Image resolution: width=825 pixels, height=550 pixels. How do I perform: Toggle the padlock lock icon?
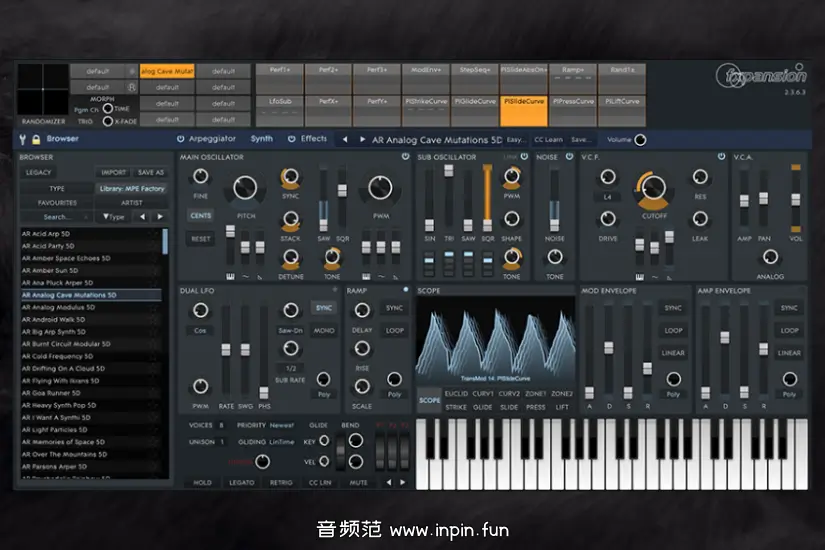coord(36,139)
